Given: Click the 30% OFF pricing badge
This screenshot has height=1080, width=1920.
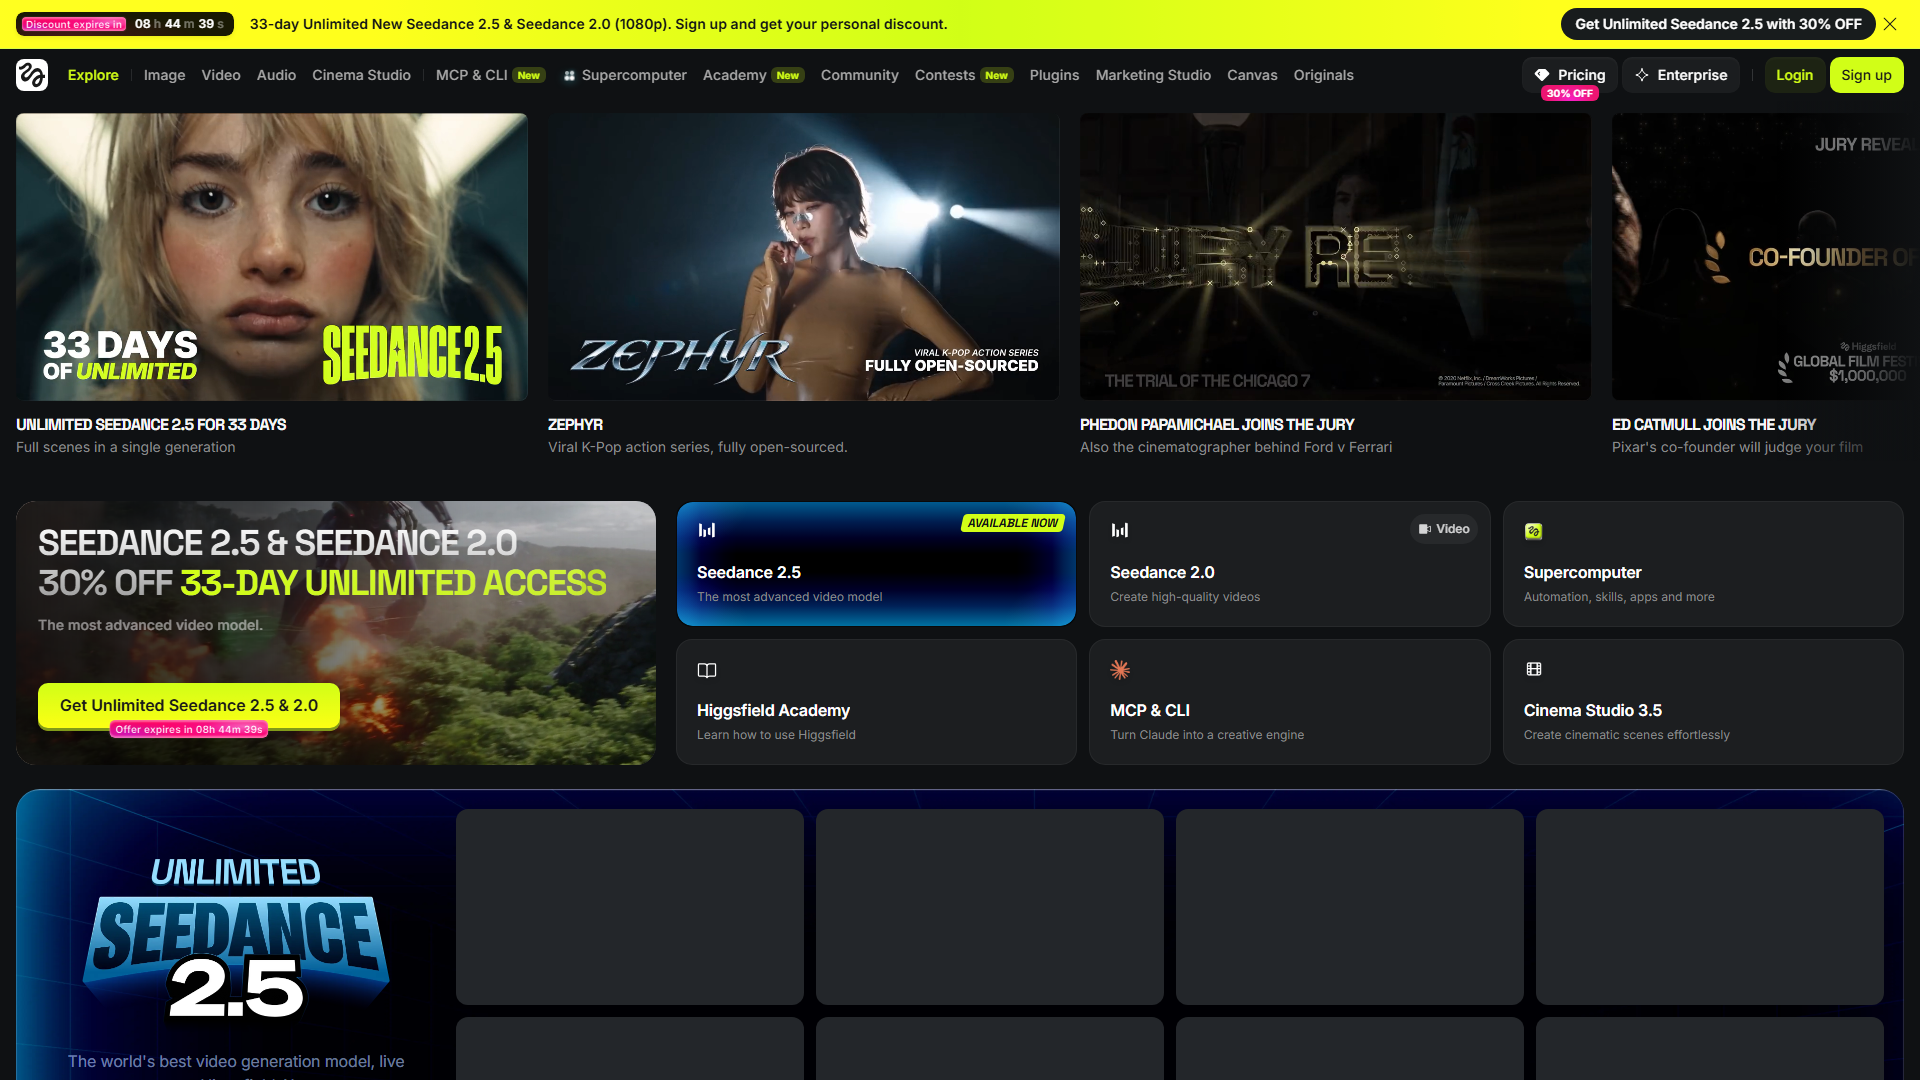Looking at the screenshot, I should click(x=1570, y=94).
